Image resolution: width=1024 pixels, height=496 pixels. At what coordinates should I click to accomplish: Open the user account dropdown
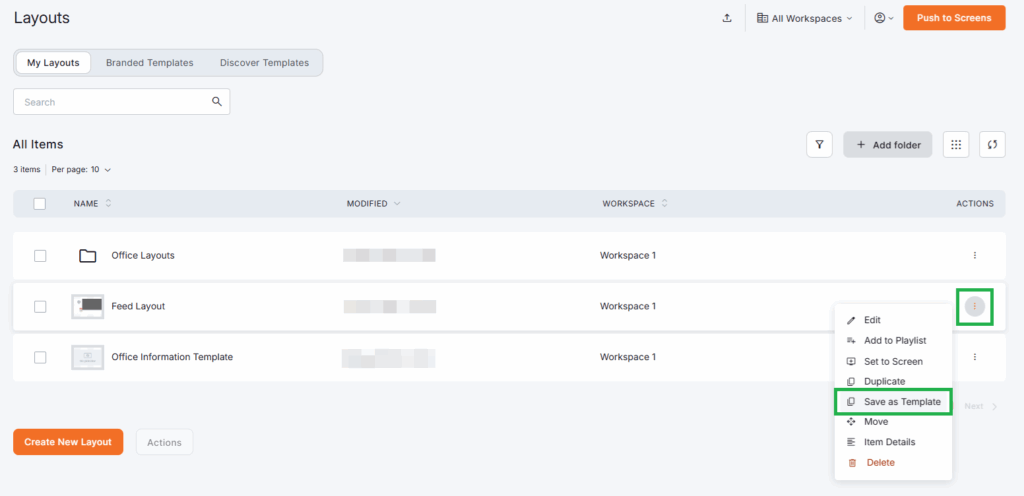[x=884, y=18]
